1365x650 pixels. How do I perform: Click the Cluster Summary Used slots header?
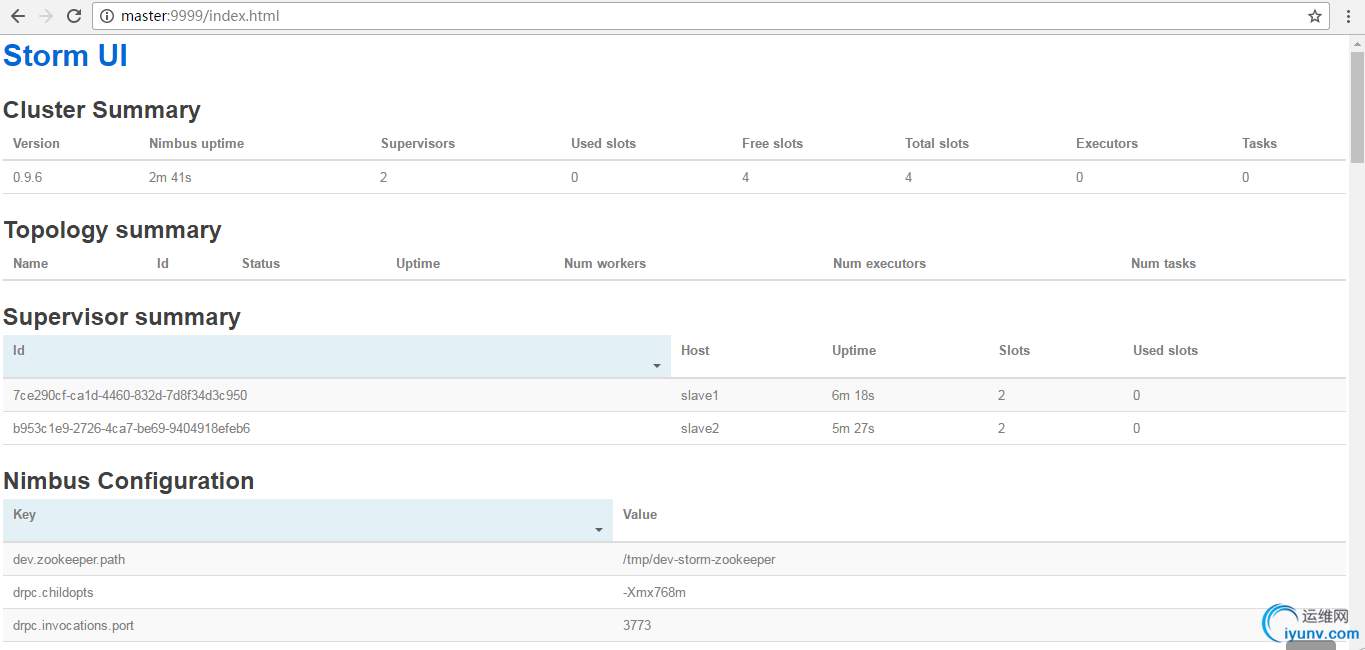tap(603, 143)
